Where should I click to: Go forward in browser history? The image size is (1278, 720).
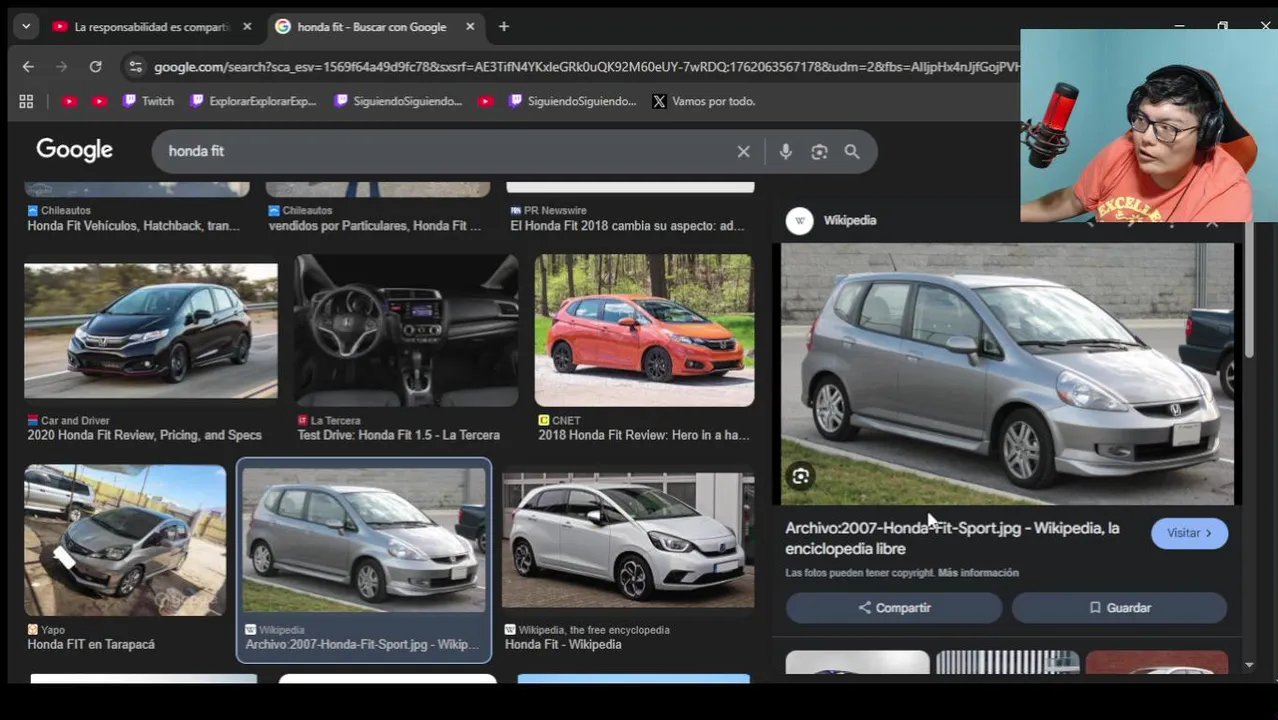point(62,67)
